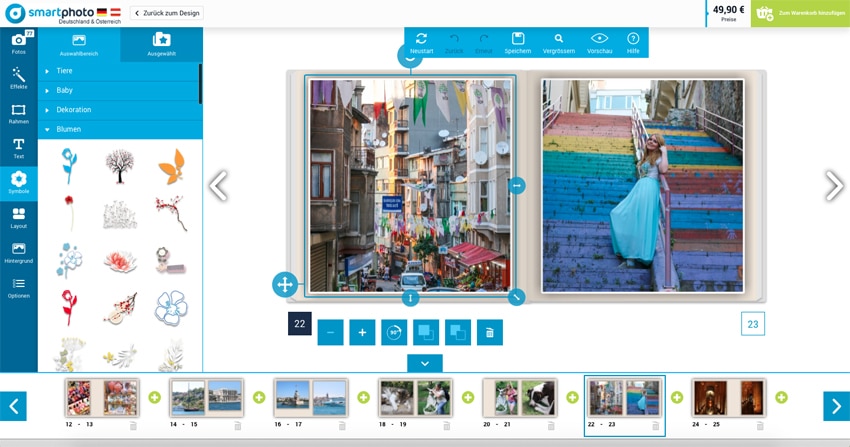
Task: Open the Layout panel
Action: tap(18, 218)
